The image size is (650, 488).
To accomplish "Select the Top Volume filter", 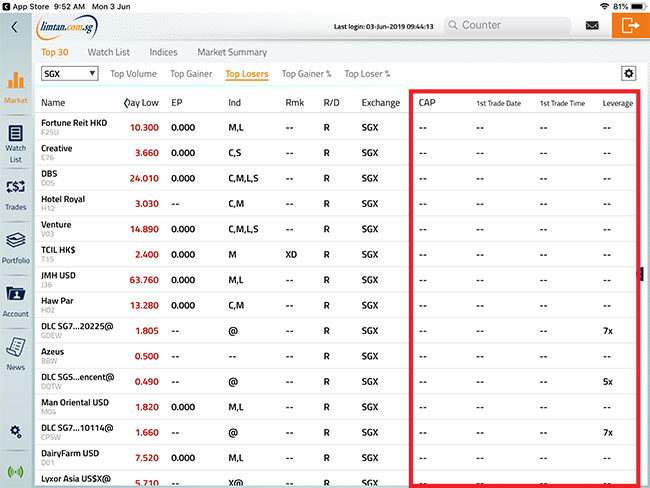I will (x=133, y=74).
